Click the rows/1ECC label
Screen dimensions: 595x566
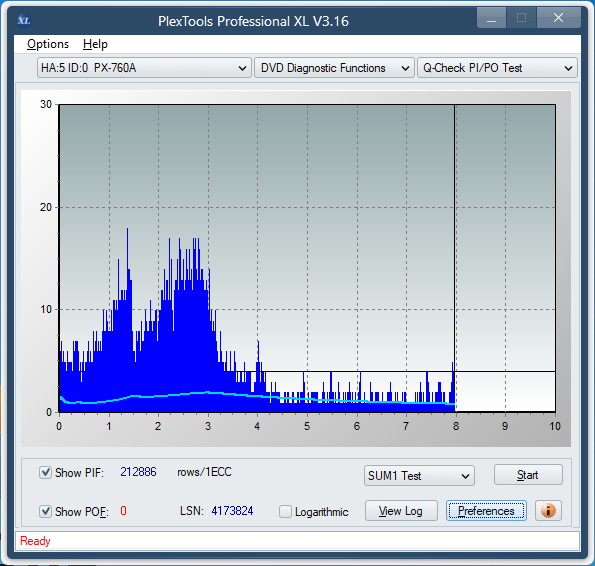click(x=204, y=472)
